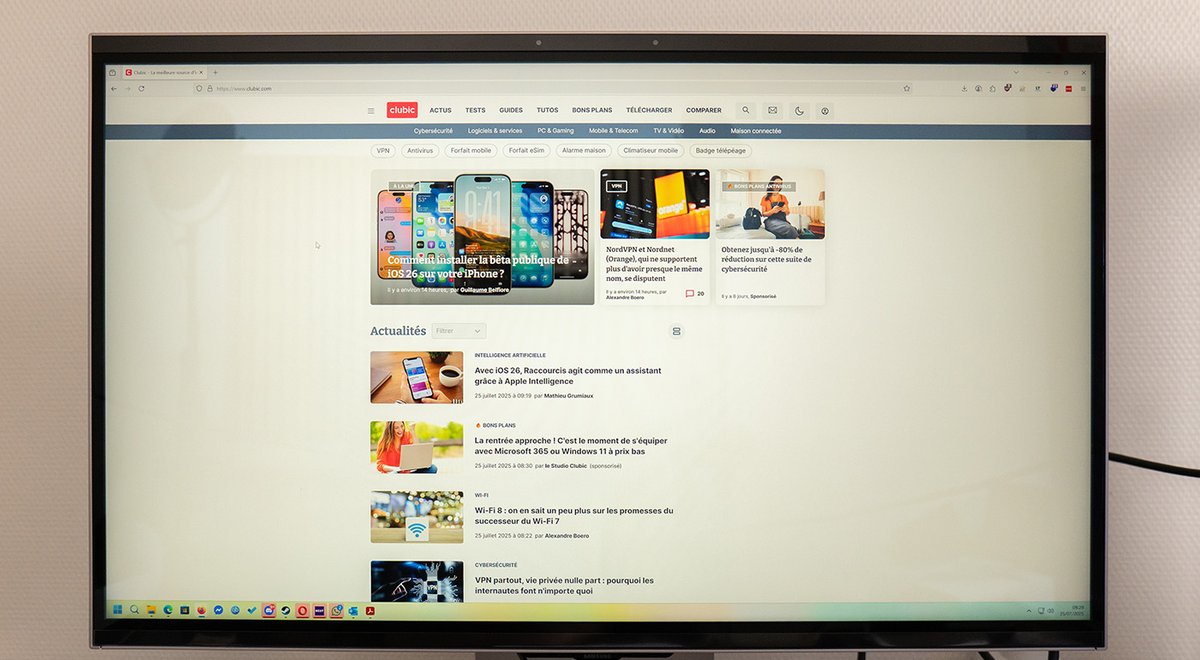Select the Forfait eSim tag chip
Viewport: 1200px width, 660px height.
coord(526,151)
